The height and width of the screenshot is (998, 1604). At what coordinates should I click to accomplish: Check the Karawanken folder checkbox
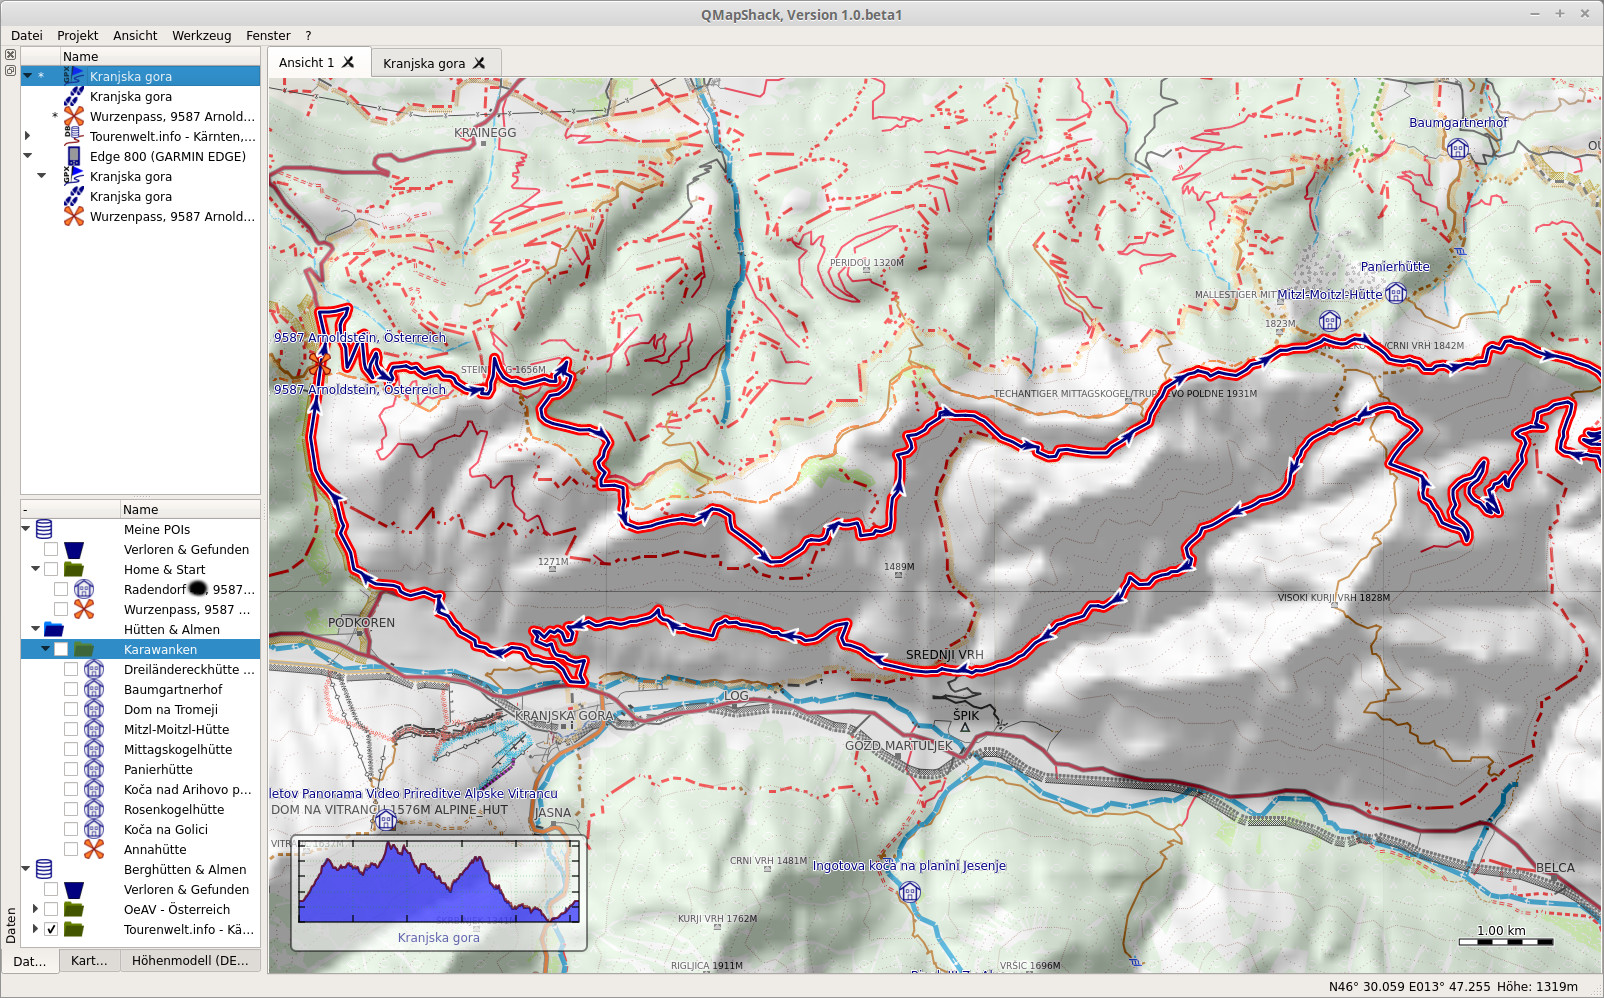(61, 649)
